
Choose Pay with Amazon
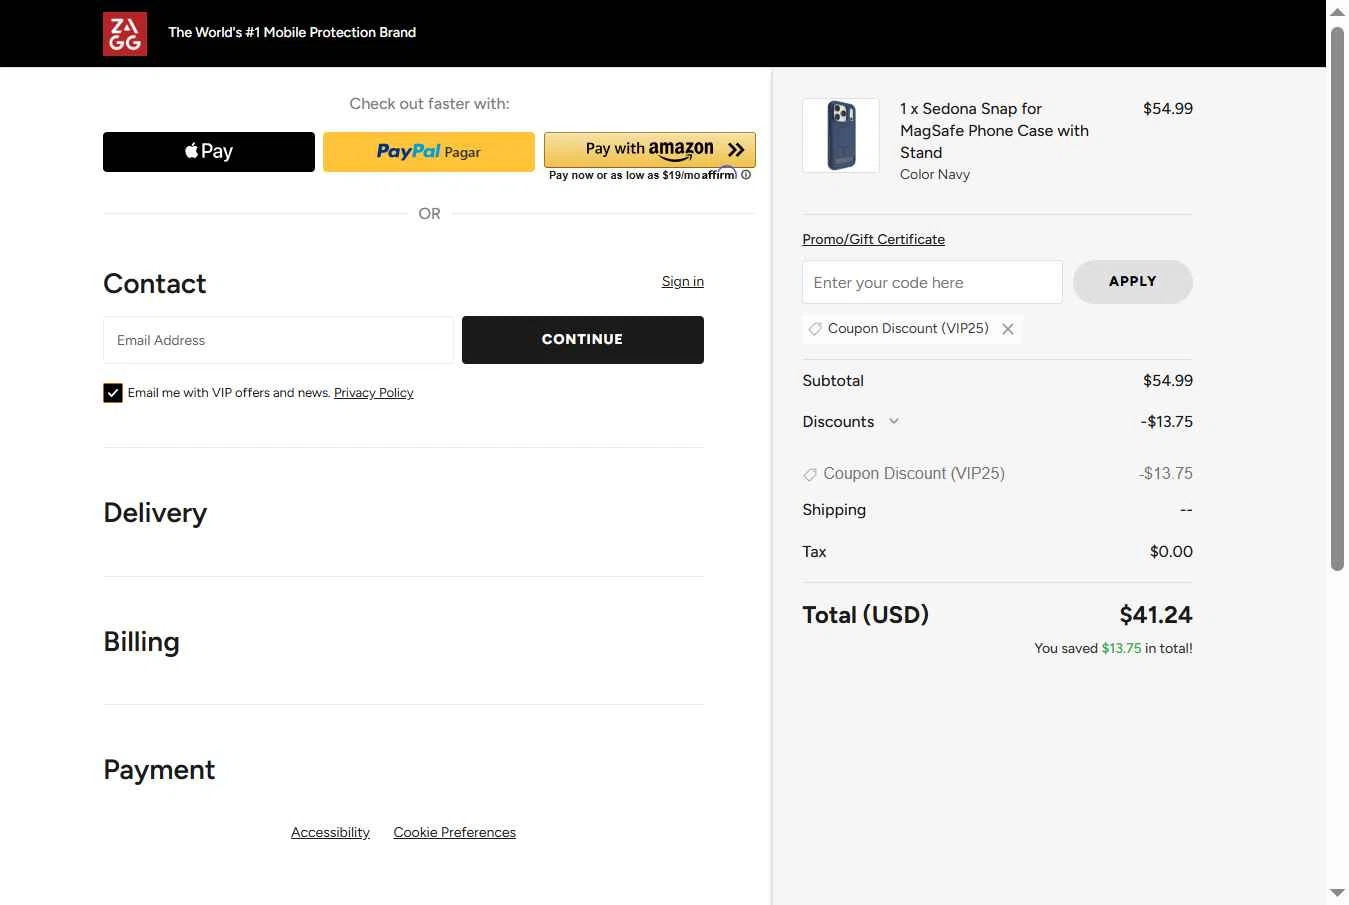pos(650,150)
